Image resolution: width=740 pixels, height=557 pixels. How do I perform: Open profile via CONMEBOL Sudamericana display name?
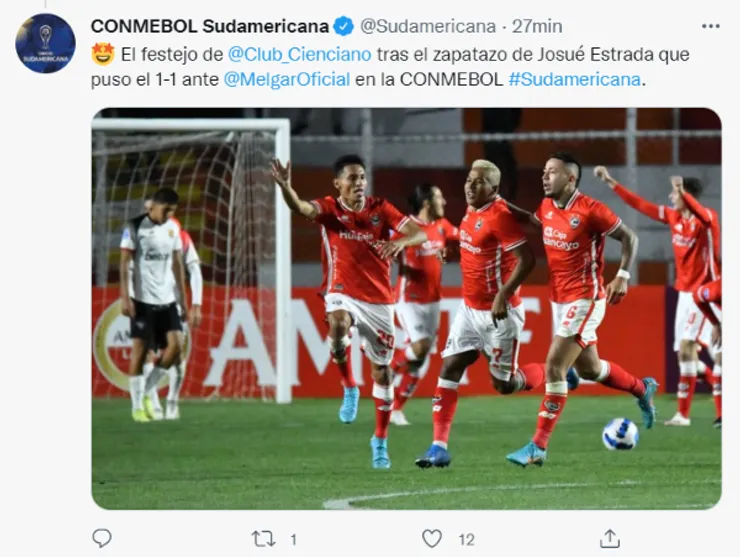point(210,26)
